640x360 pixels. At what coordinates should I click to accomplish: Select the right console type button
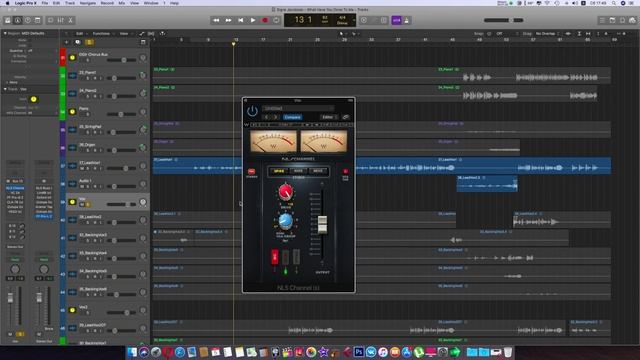[318, 171]
